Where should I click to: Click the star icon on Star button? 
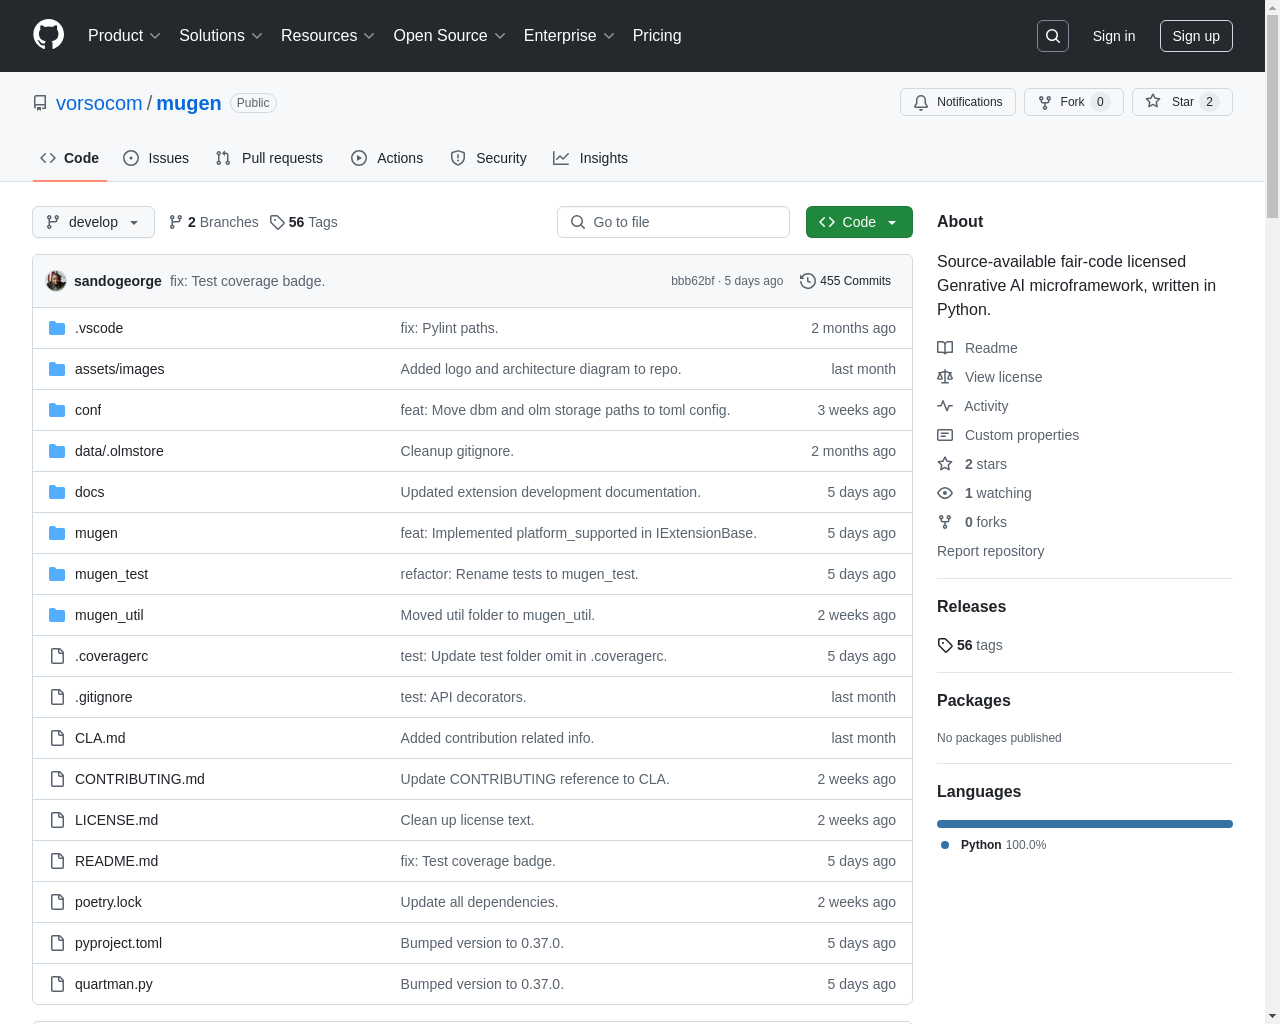(x=1153, y=102)
